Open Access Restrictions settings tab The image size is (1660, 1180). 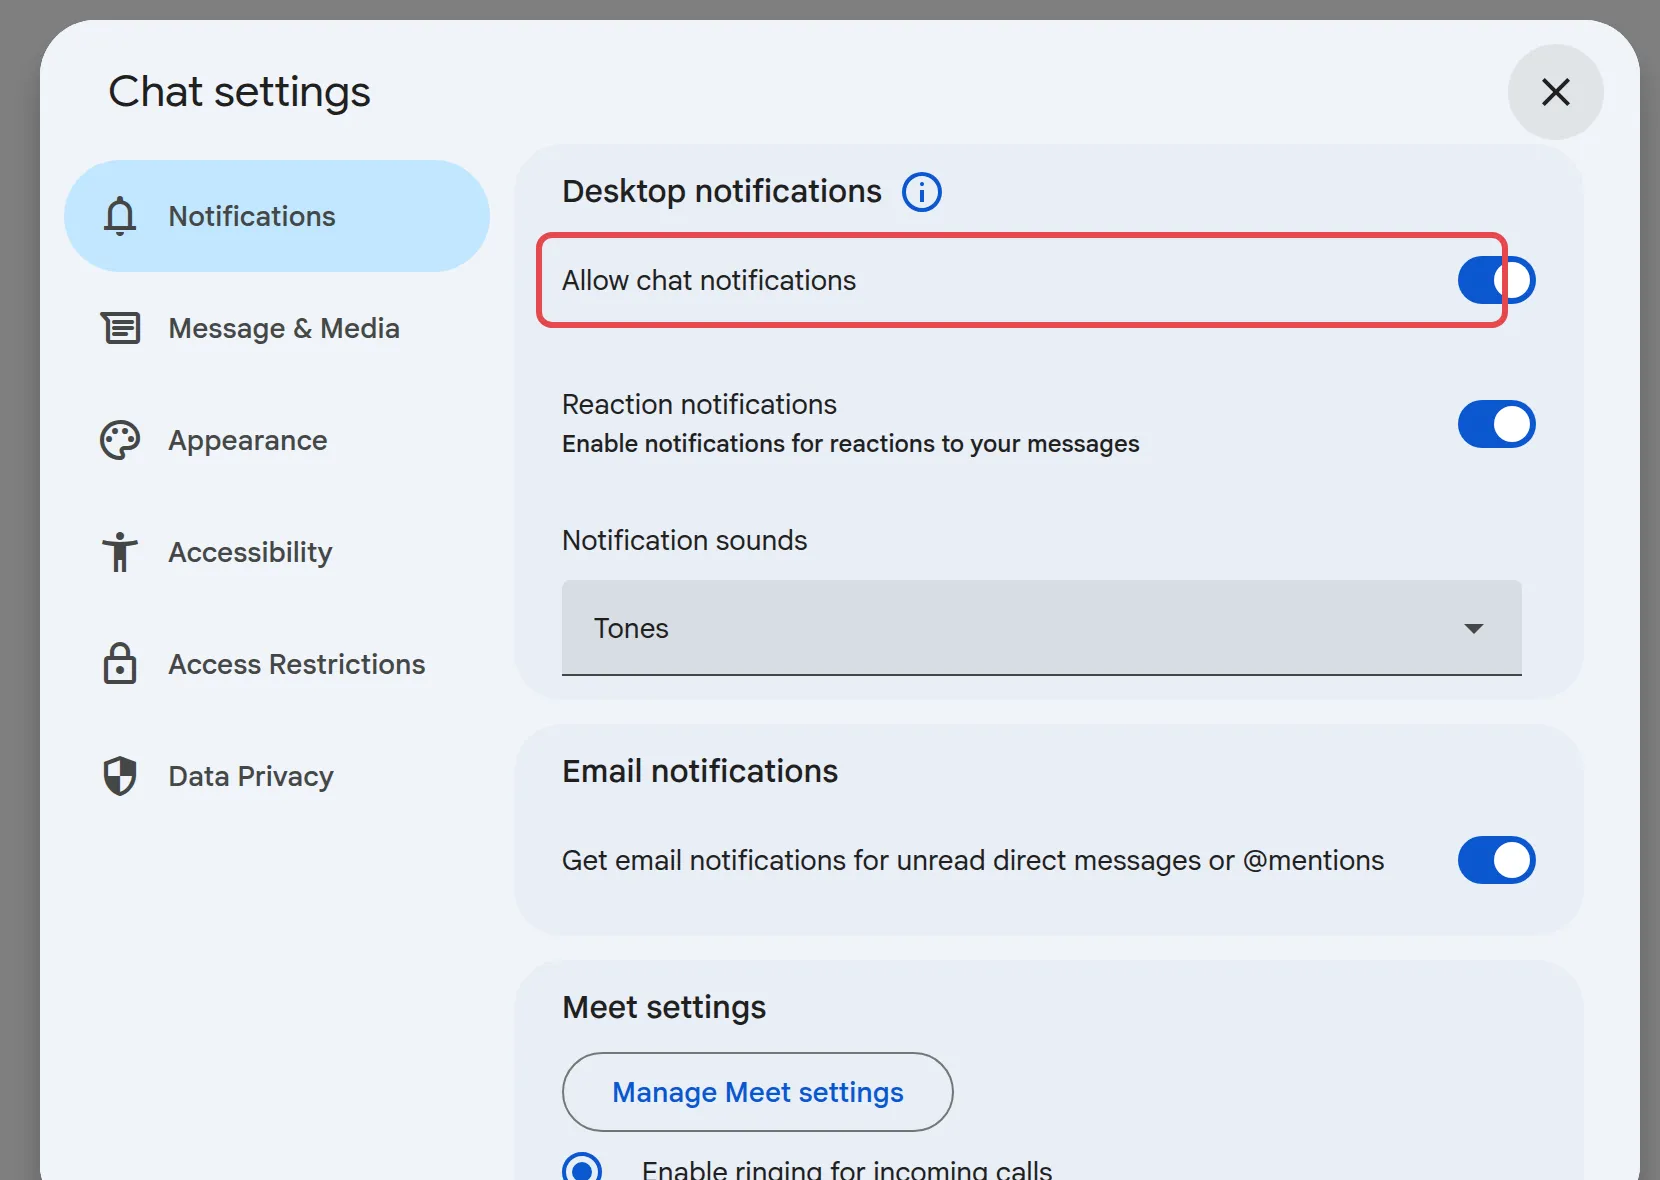[277, 664]
